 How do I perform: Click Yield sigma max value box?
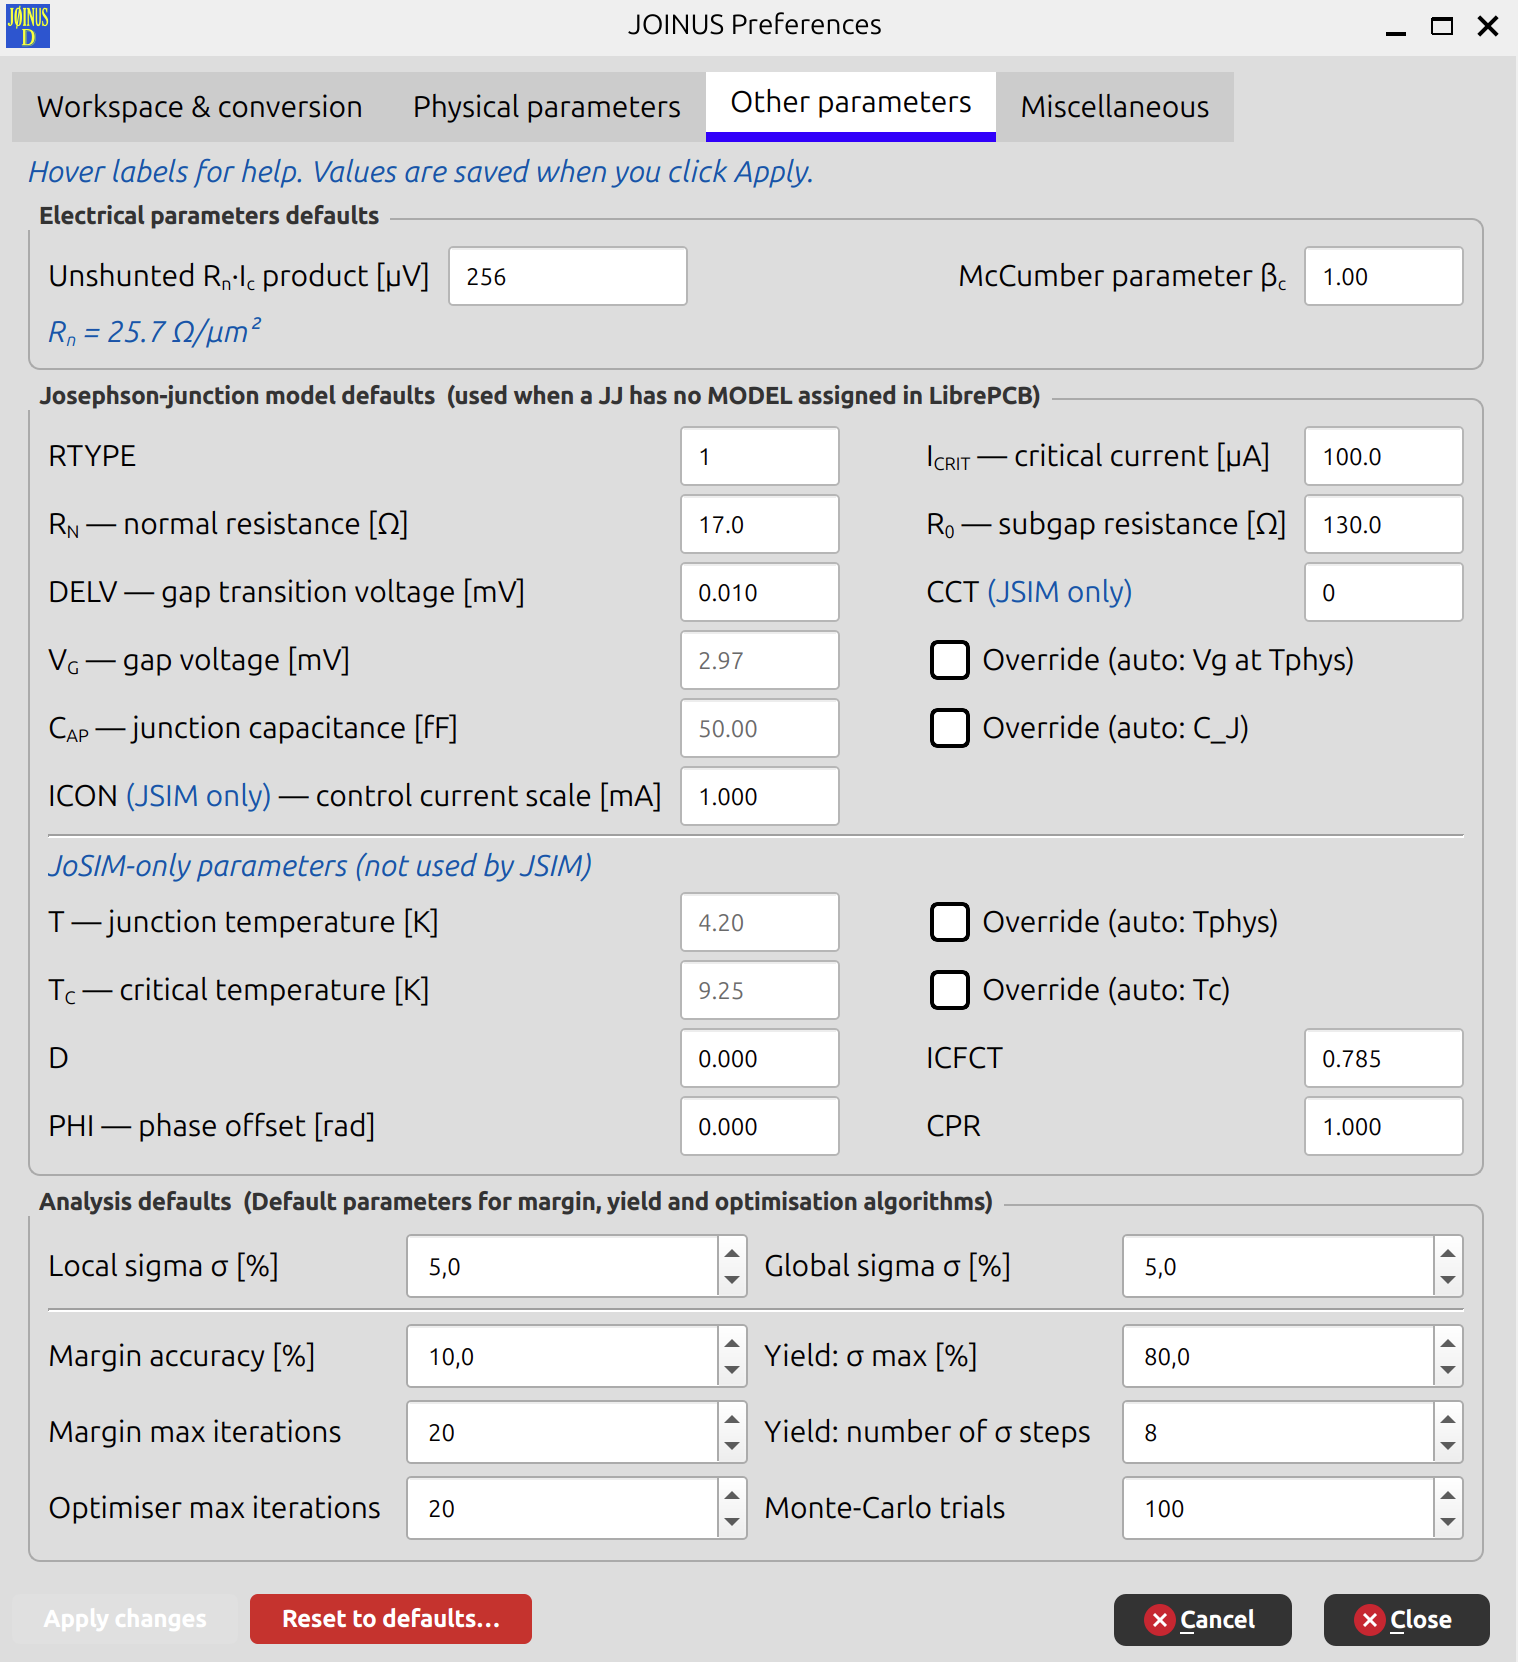pos(1279,1356)
